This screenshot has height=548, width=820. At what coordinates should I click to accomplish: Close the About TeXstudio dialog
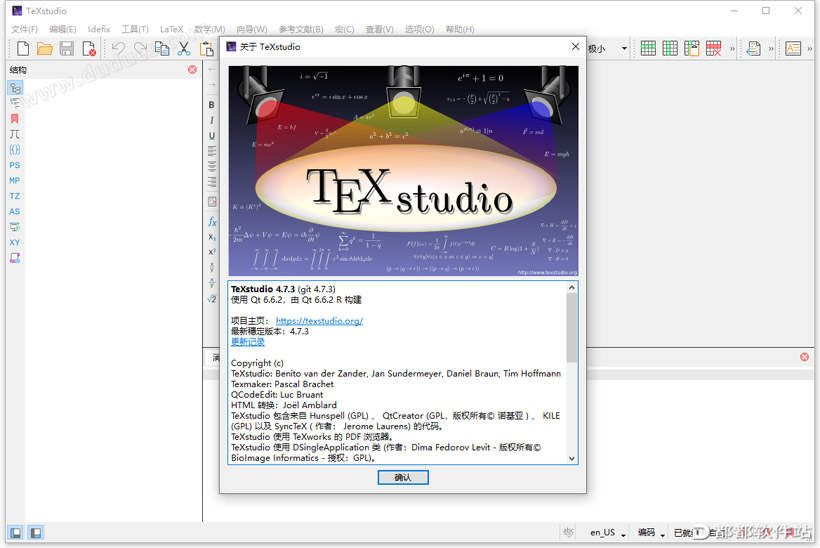click(575, 47)
